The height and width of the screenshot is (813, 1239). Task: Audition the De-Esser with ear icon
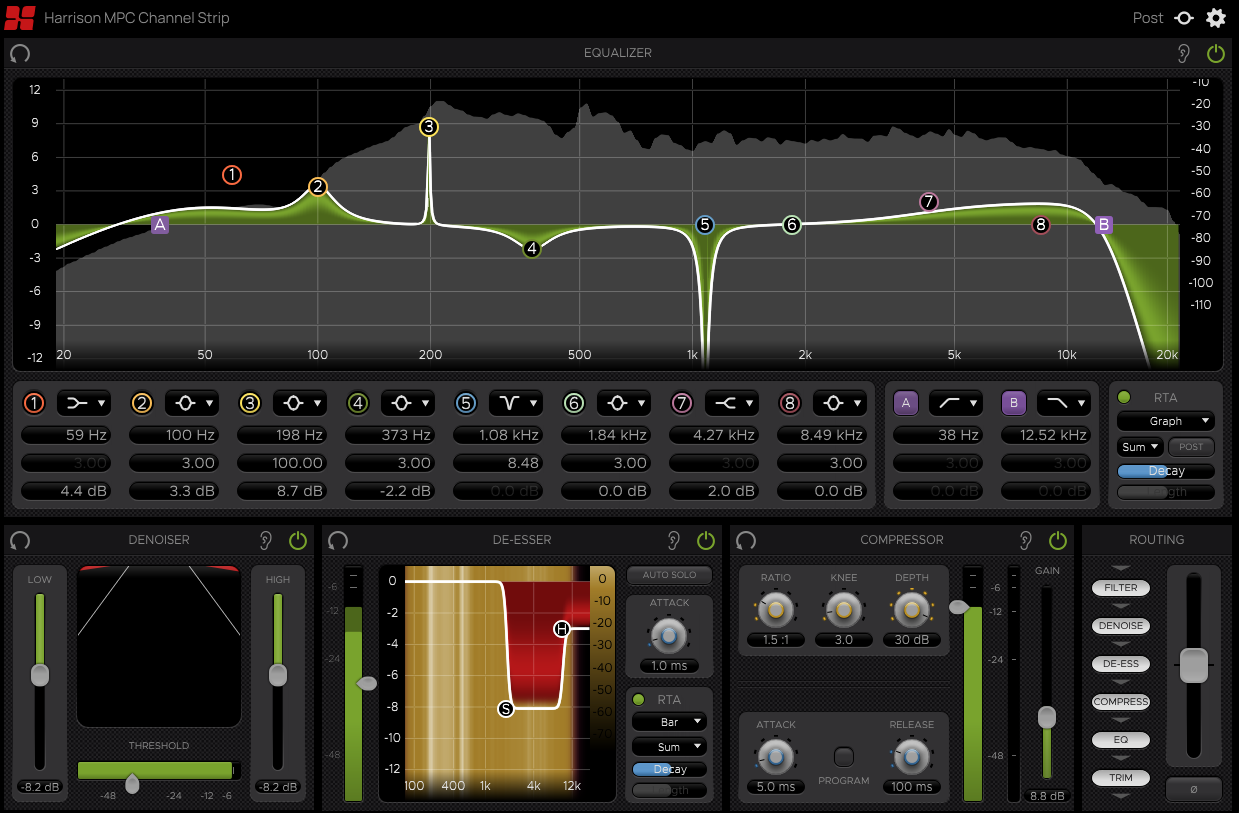point(674,540)
